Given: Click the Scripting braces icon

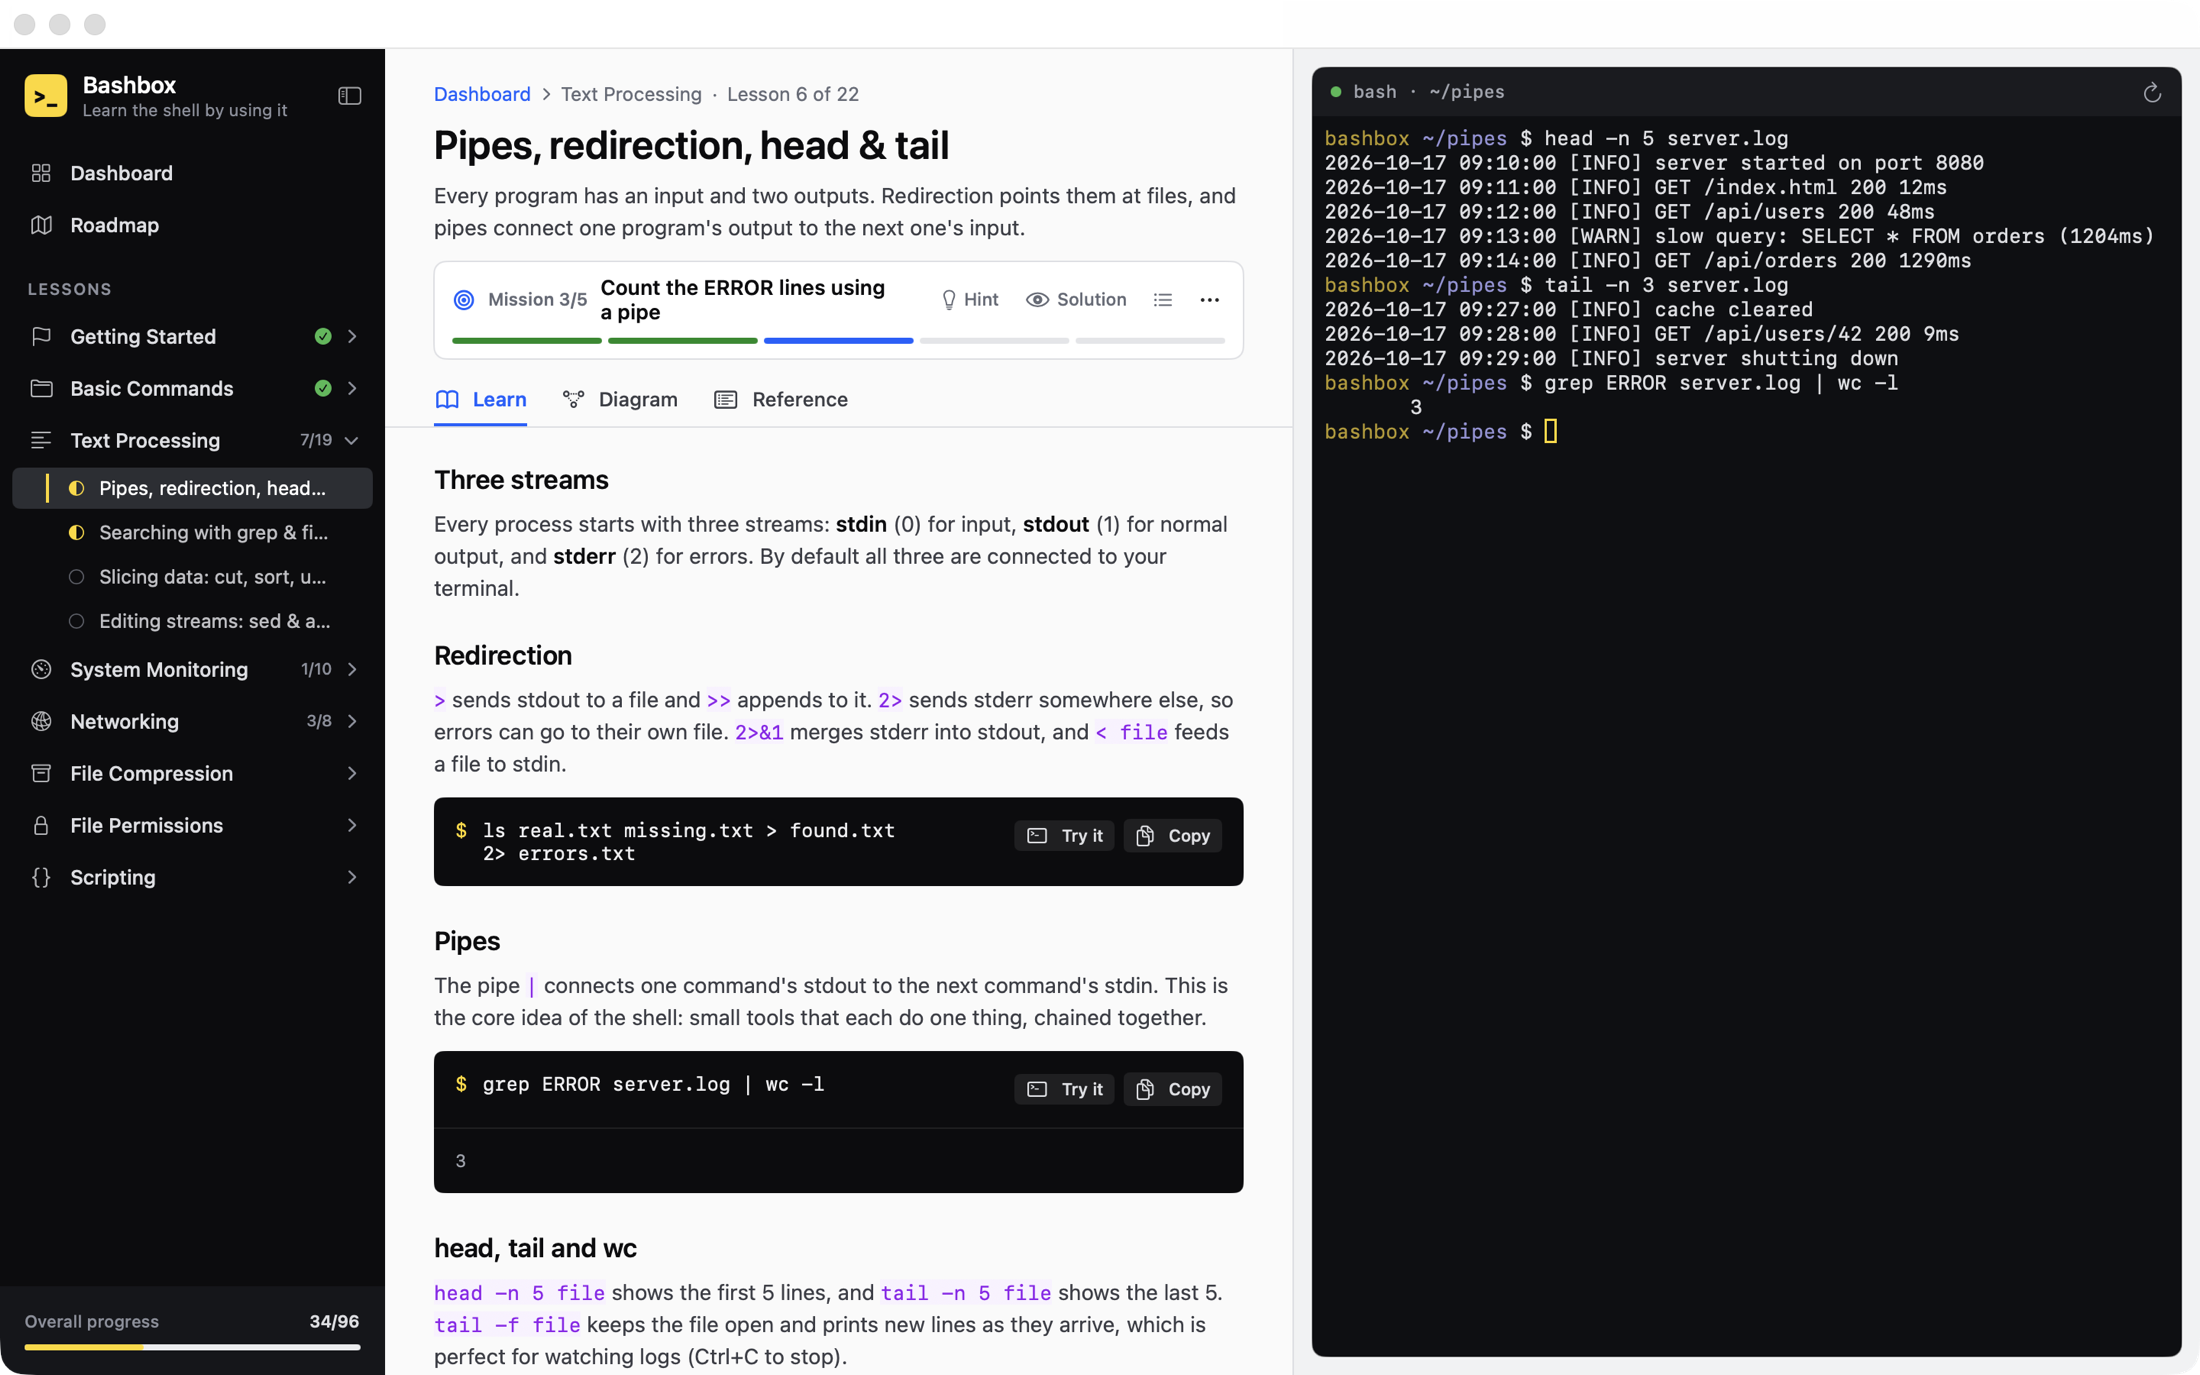Looking at the screenshot, I should [41, 877].
